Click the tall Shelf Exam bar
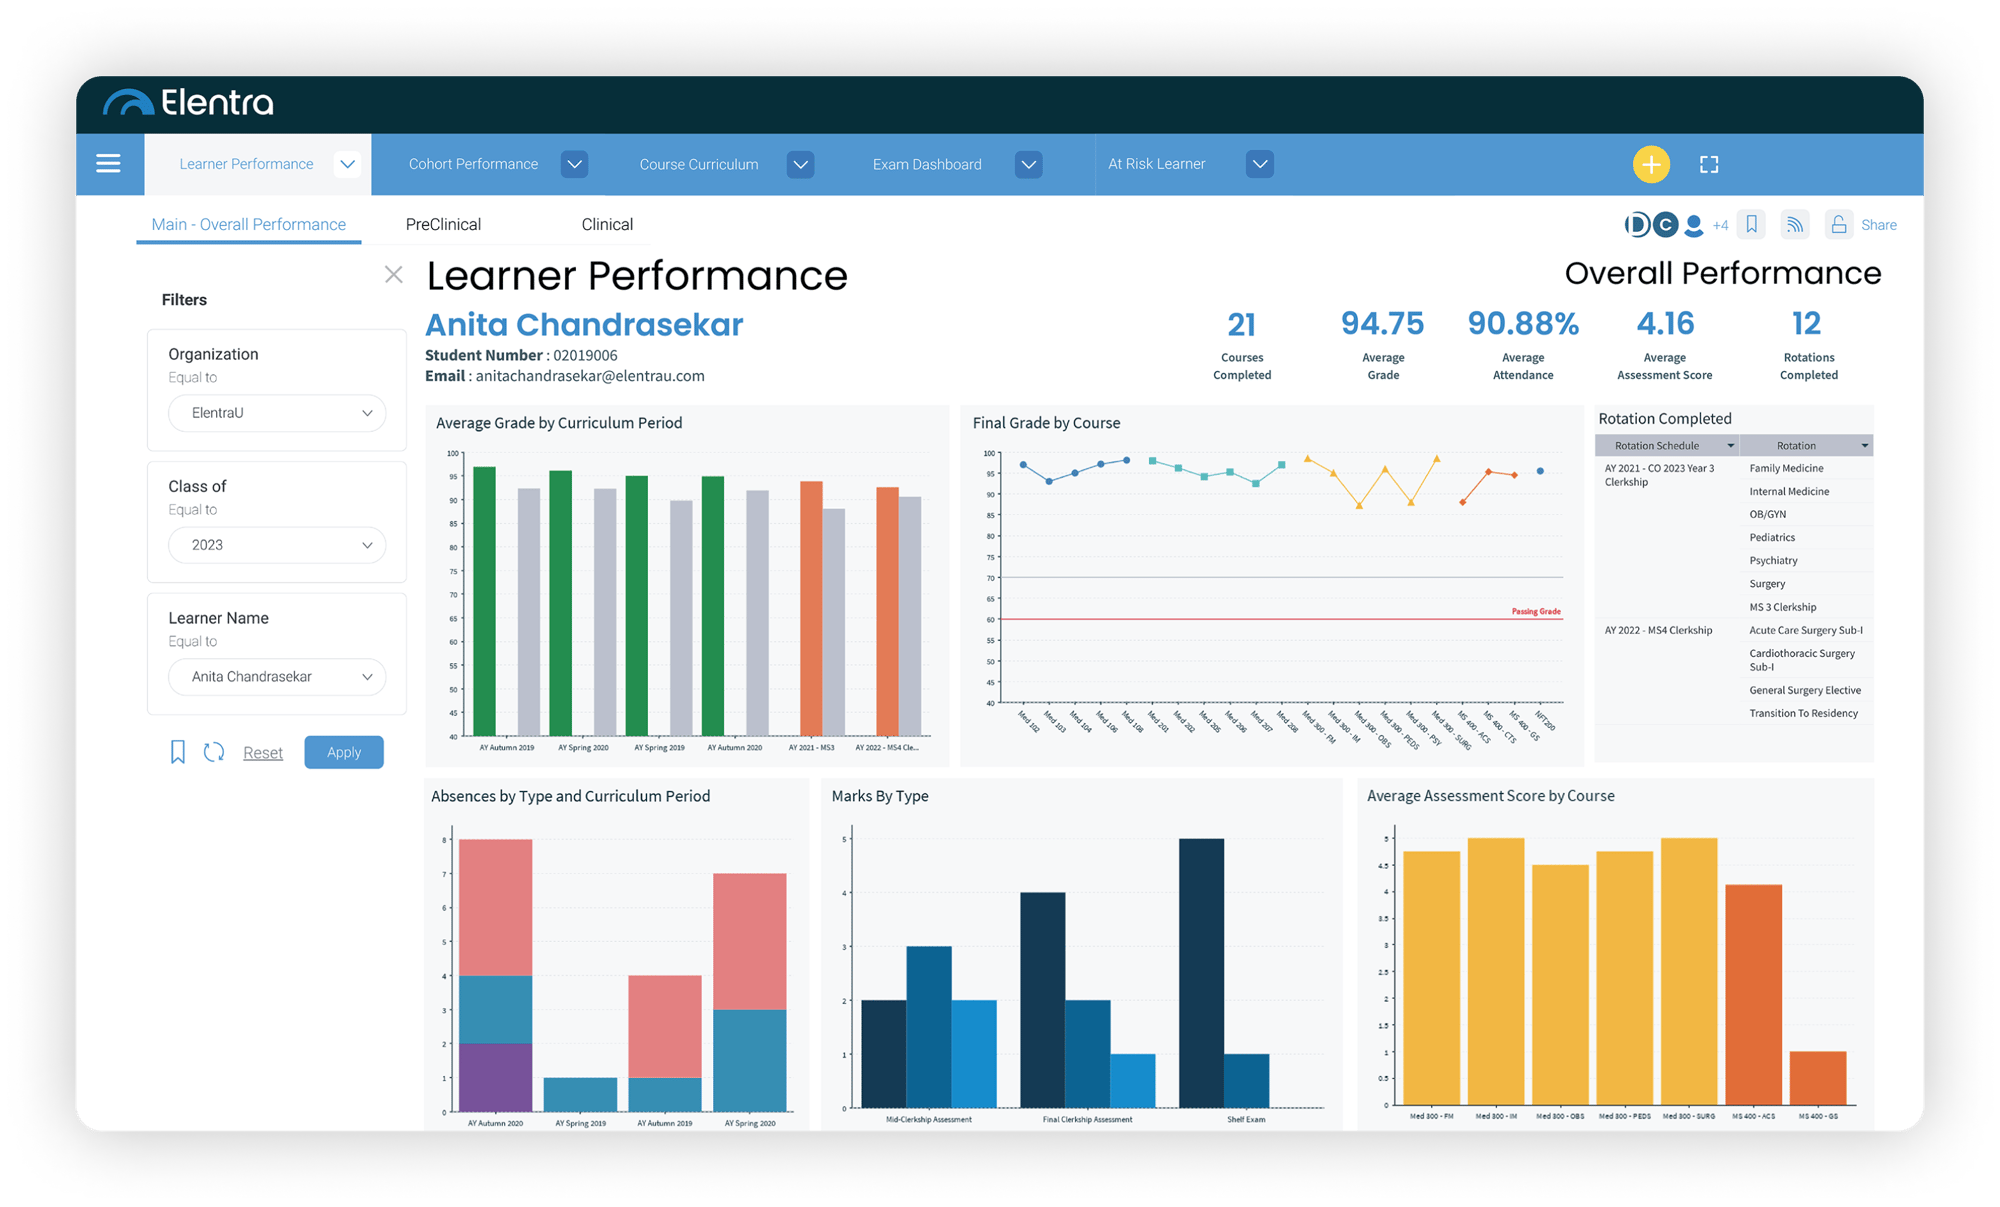Image resolution: width=2000 pixels, height=1207 pixels. pyautogui.click(x=1201, y=973)
